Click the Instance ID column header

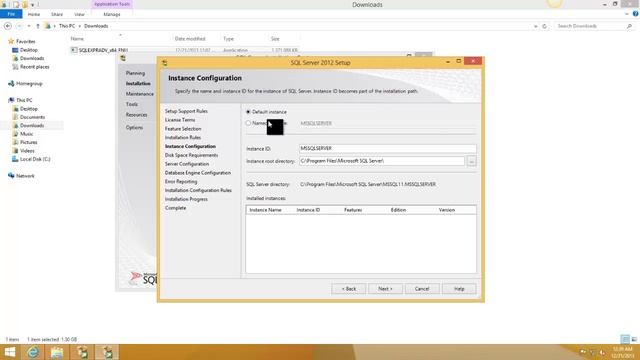coord(308,210)
